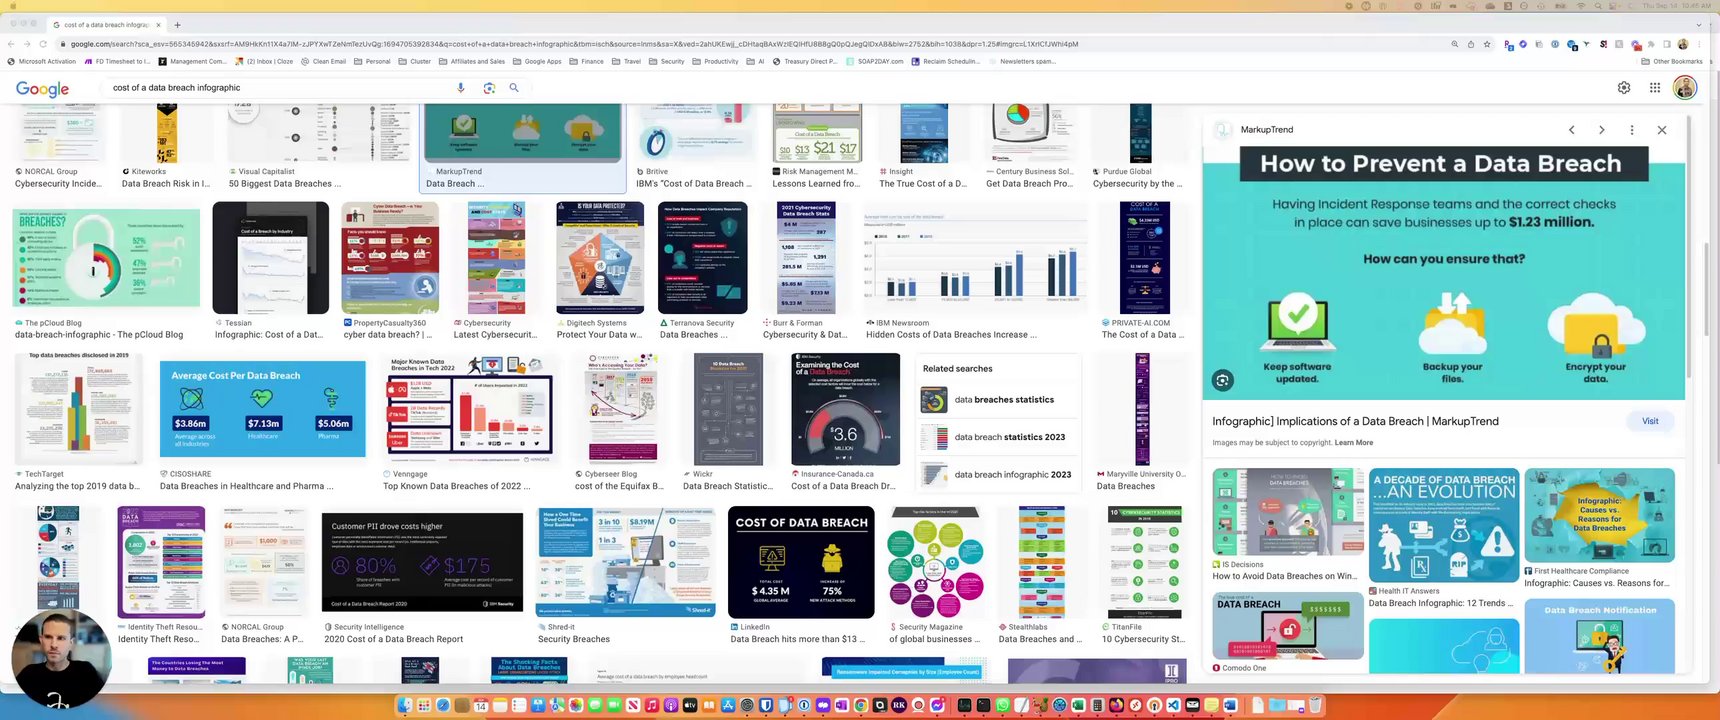The height and width of the screenshot is (720, 1720).
Task: Open Finder from the Dock
Action: pyautogui.click(x=404, y=706)
